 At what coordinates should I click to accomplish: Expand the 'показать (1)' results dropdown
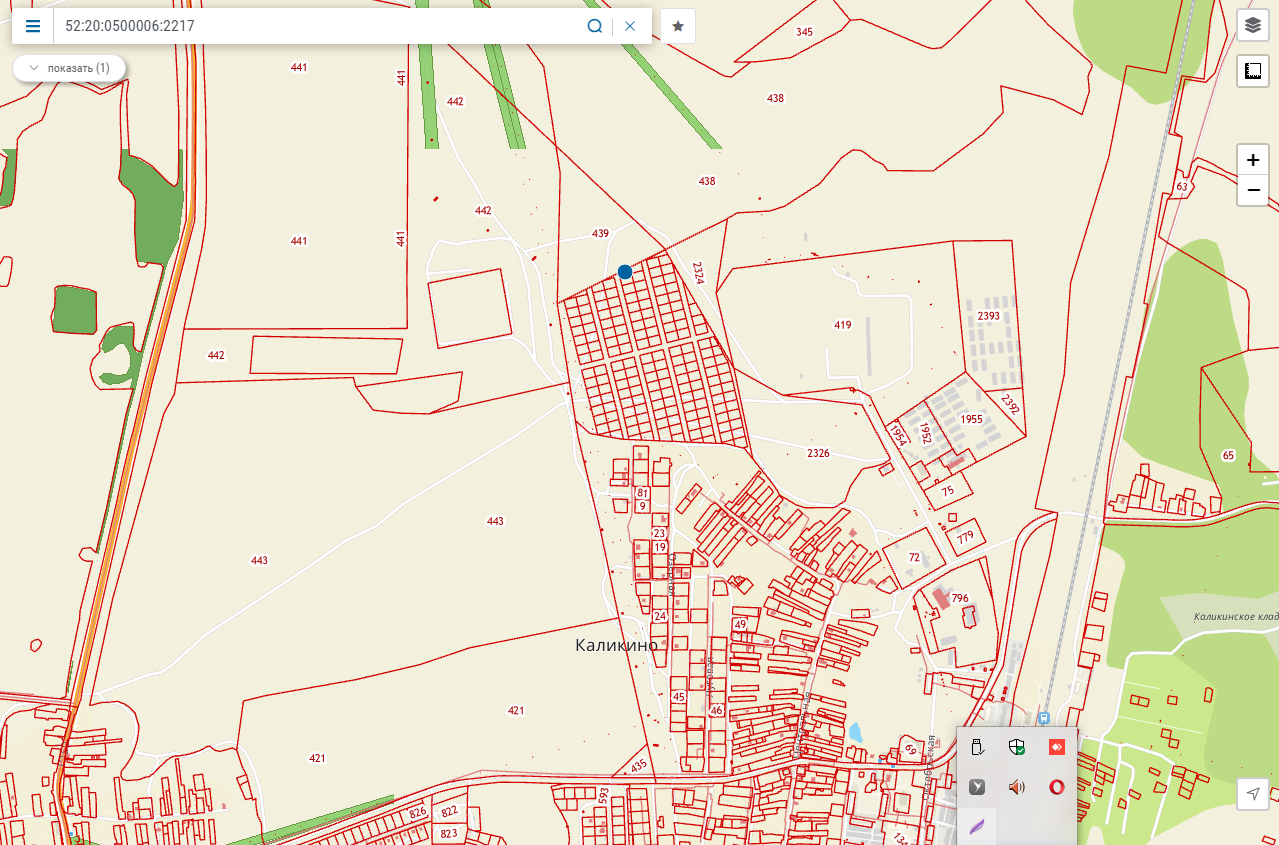click(69, 68)
